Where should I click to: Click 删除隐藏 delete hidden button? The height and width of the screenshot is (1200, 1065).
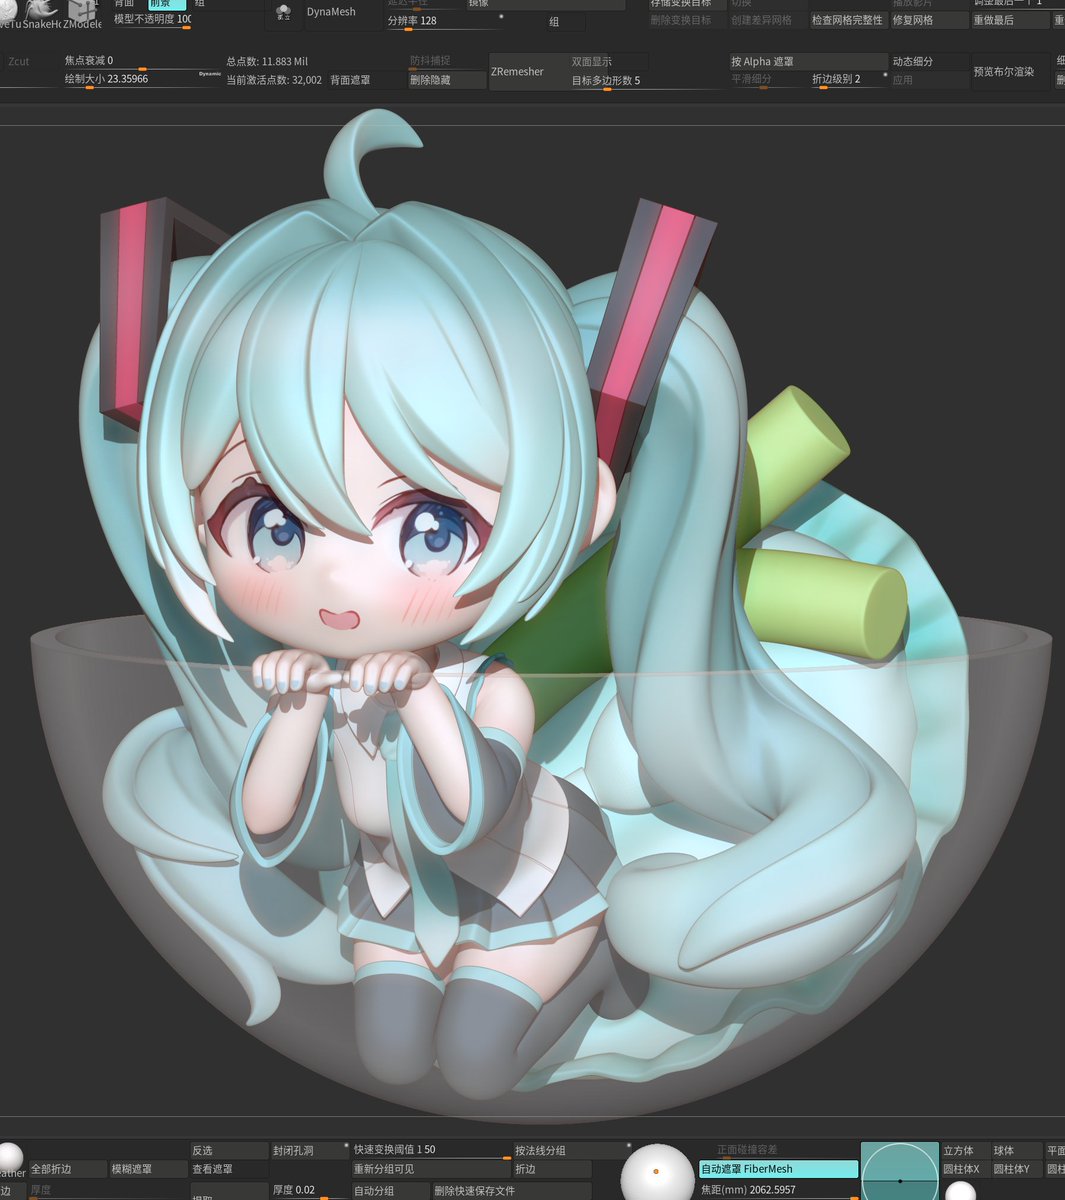tap(447, 79)
